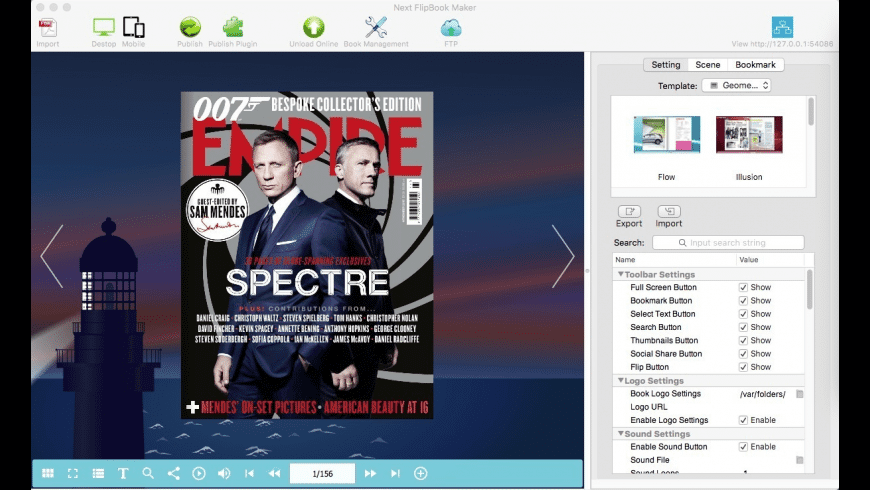Disable Enable Logo Settings checkbox

743,420
